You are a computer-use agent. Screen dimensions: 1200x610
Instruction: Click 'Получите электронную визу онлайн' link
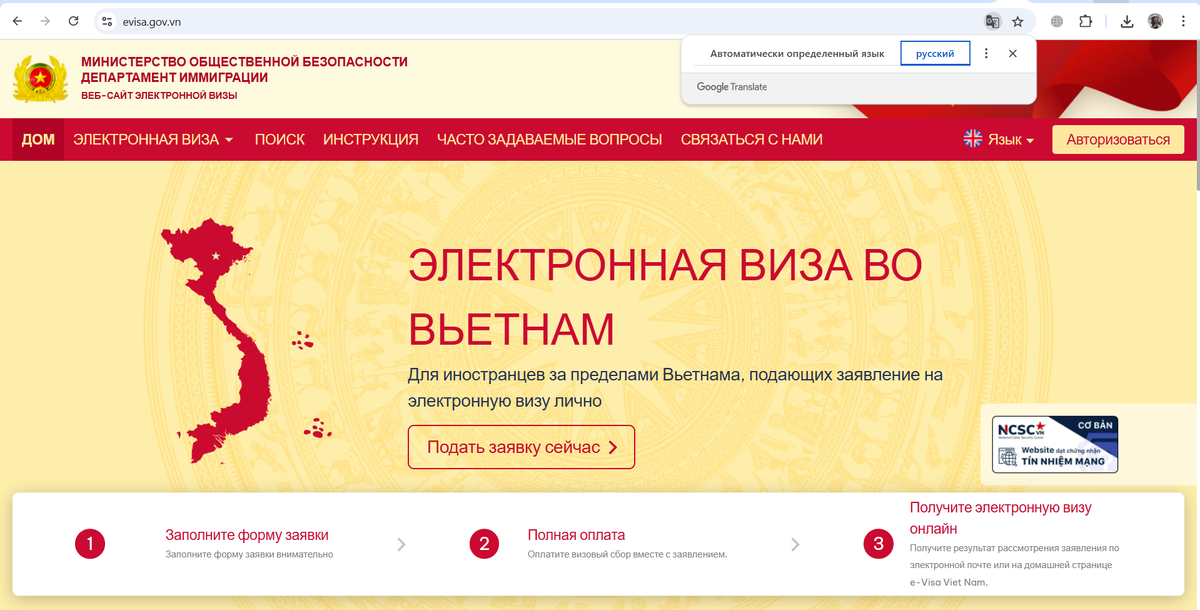pos(1000,518)
